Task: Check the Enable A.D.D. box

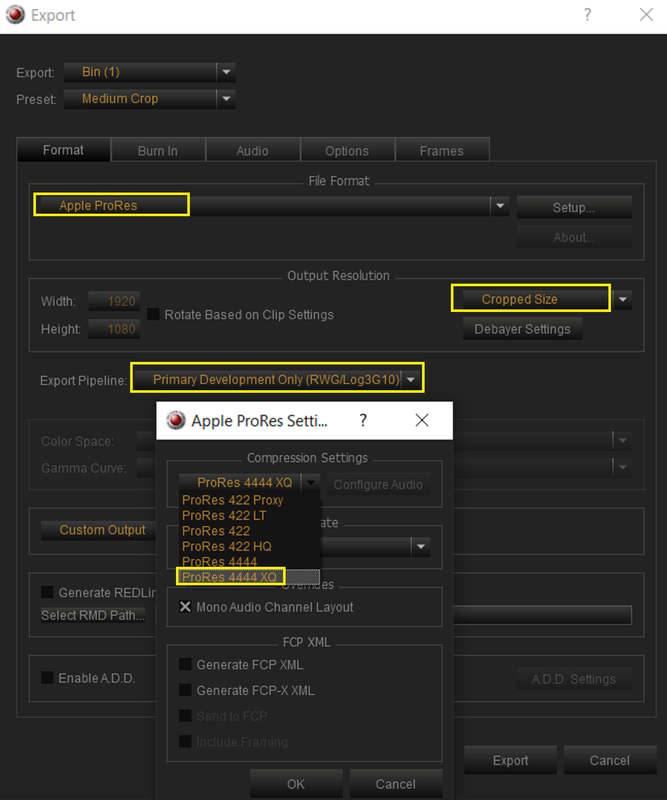Action: point(47,678)
